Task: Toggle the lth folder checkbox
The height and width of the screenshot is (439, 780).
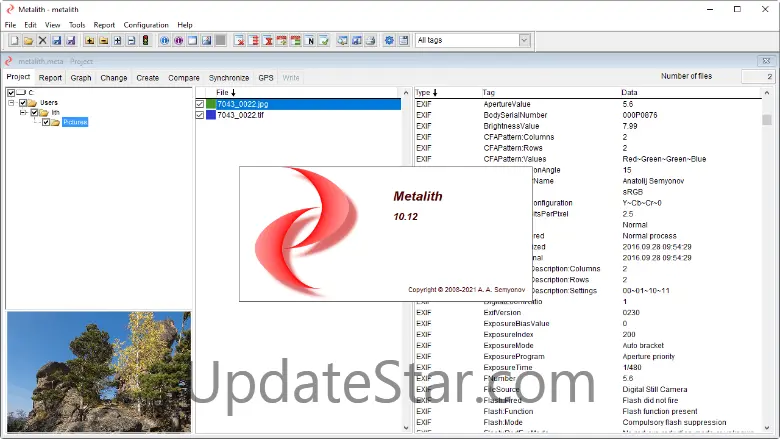Action: point(34,113)
